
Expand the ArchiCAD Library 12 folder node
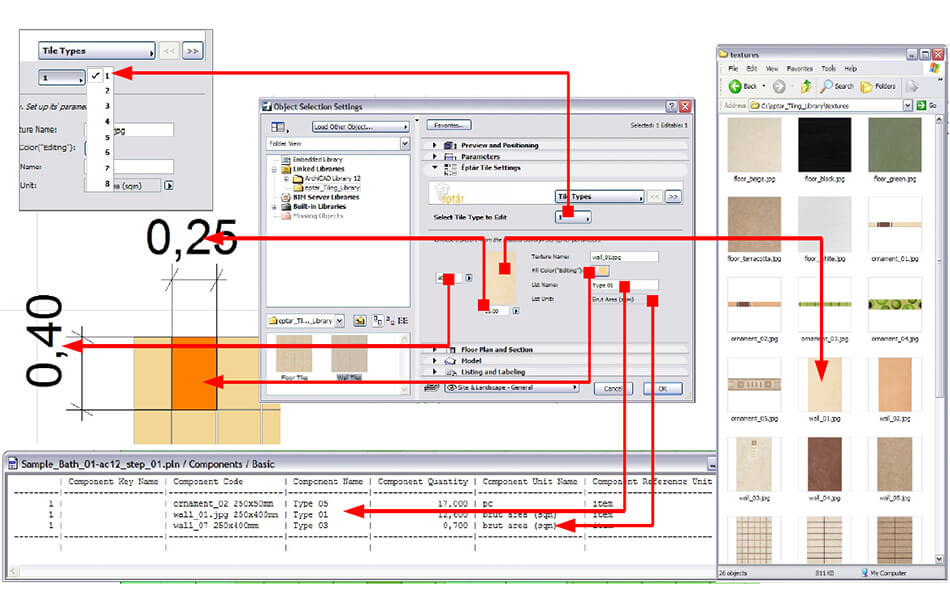[286, 179]
